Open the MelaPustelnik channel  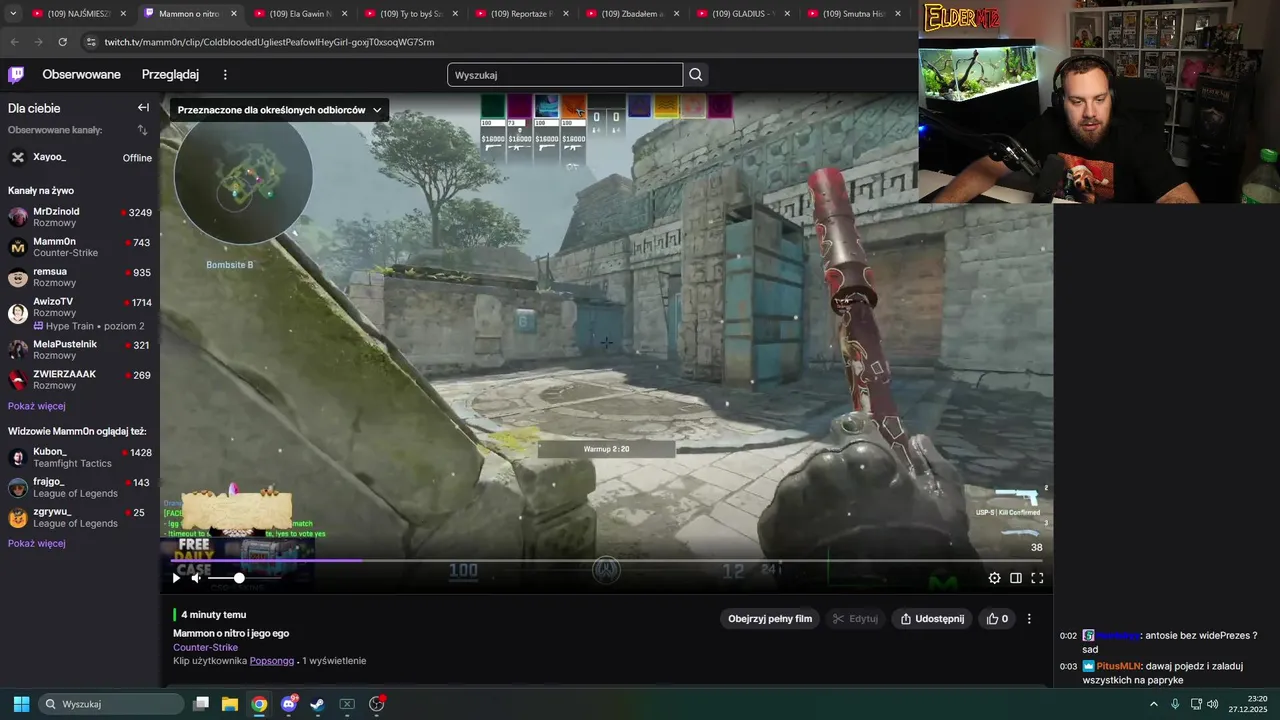click(x=80, y=349)
